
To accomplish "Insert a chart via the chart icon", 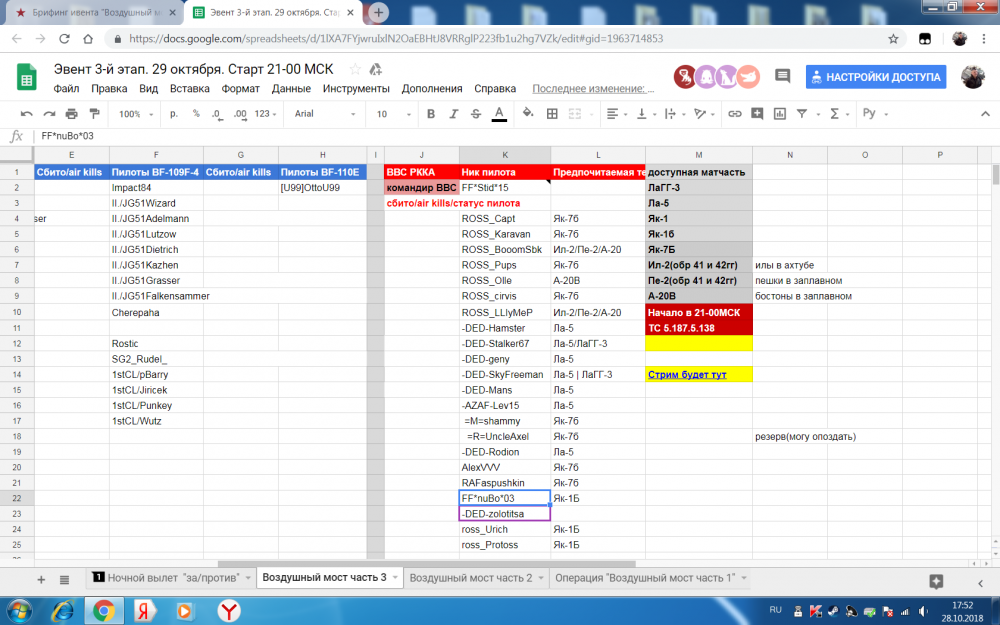I will tap(779, 113).
